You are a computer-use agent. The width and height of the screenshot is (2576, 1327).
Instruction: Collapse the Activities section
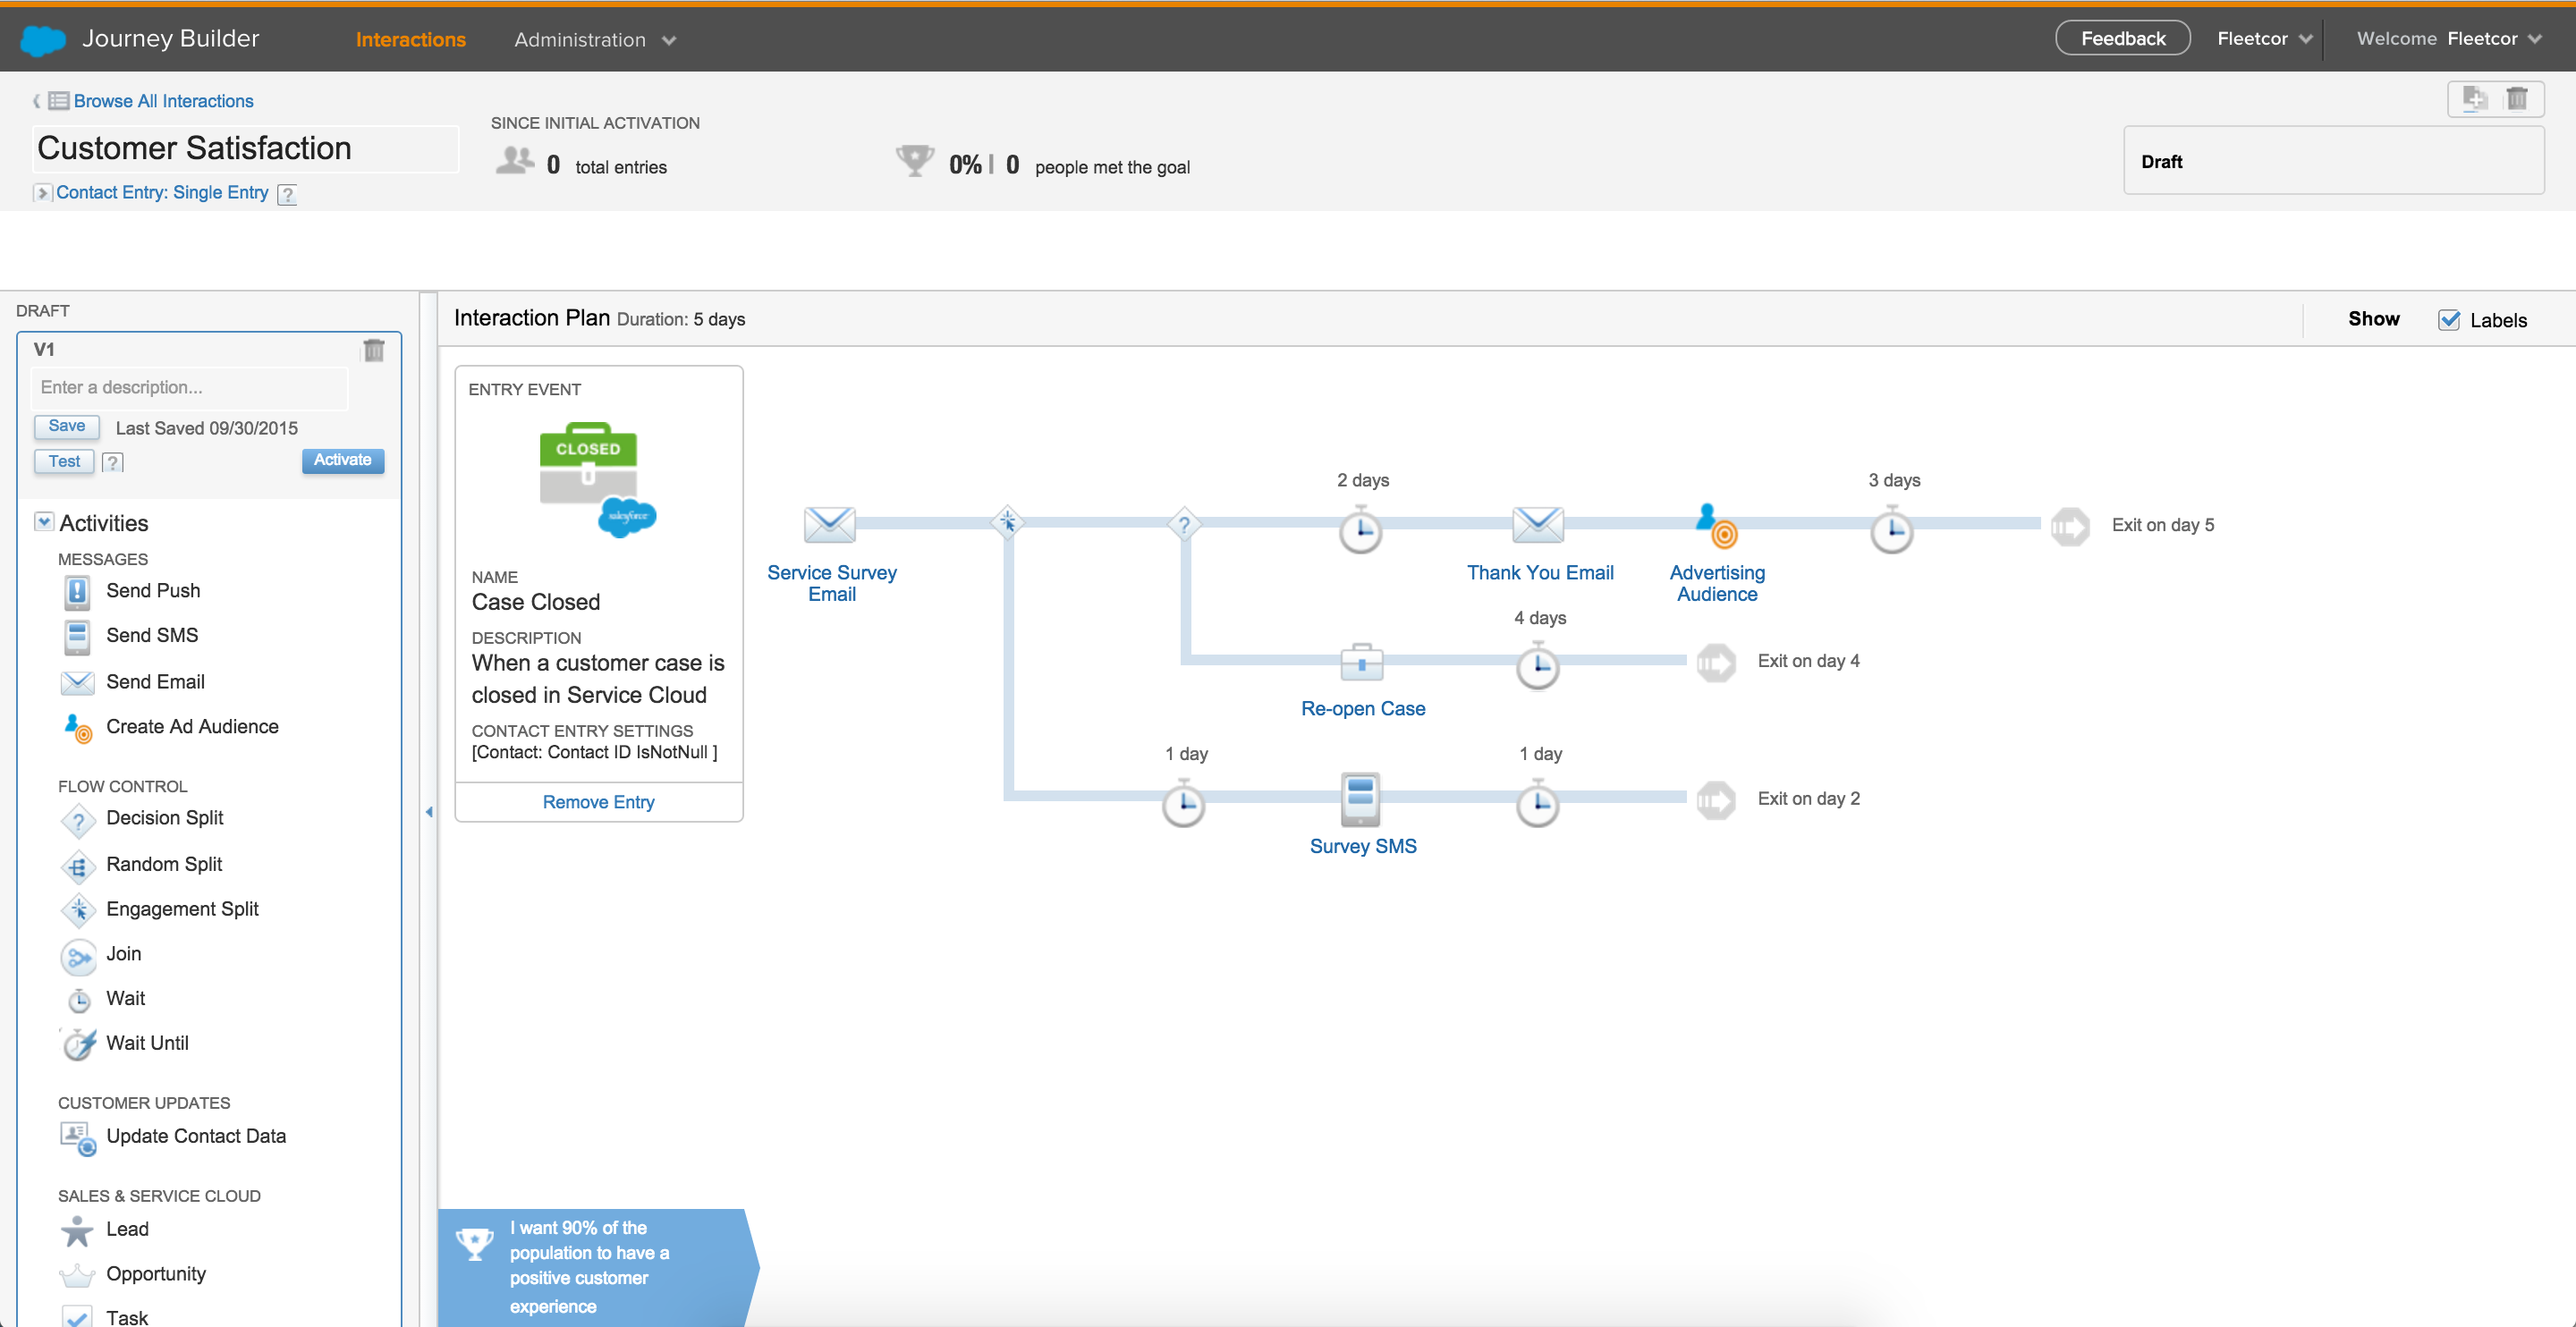(44, 522)
